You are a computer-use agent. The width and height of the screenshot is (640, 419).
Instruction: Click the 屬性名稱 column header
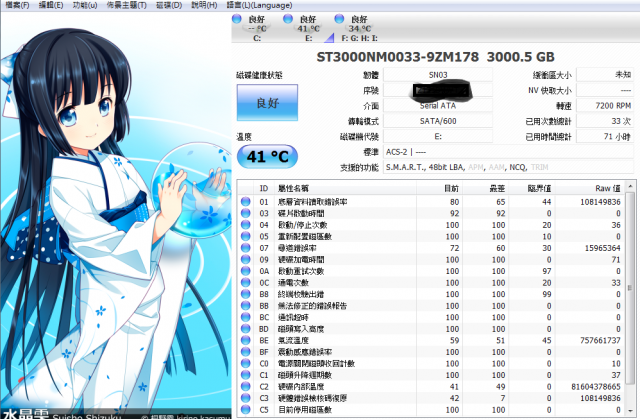pyautogui.click(x=345, y=188)
